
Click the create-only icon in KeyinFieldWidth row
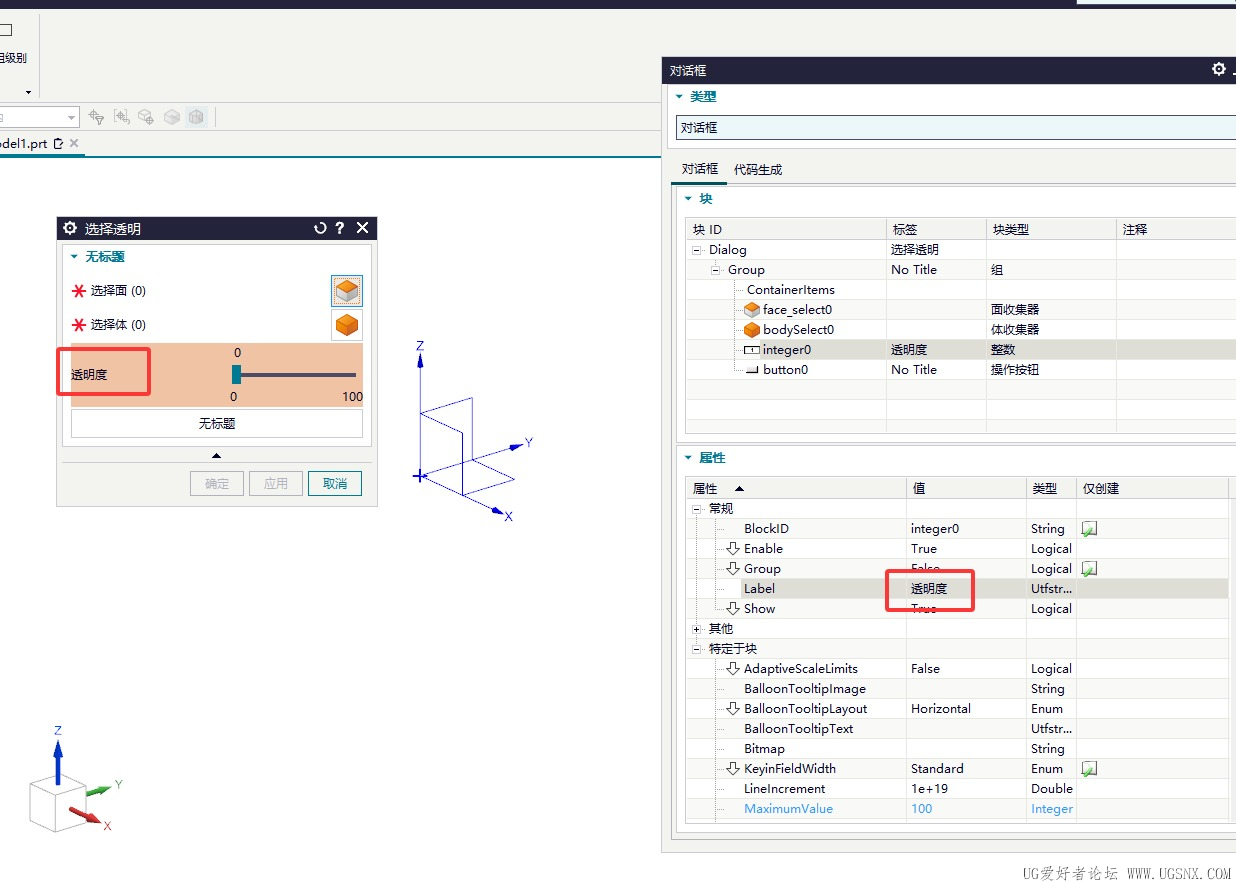pyautogui.click(x=1089, y=769)
